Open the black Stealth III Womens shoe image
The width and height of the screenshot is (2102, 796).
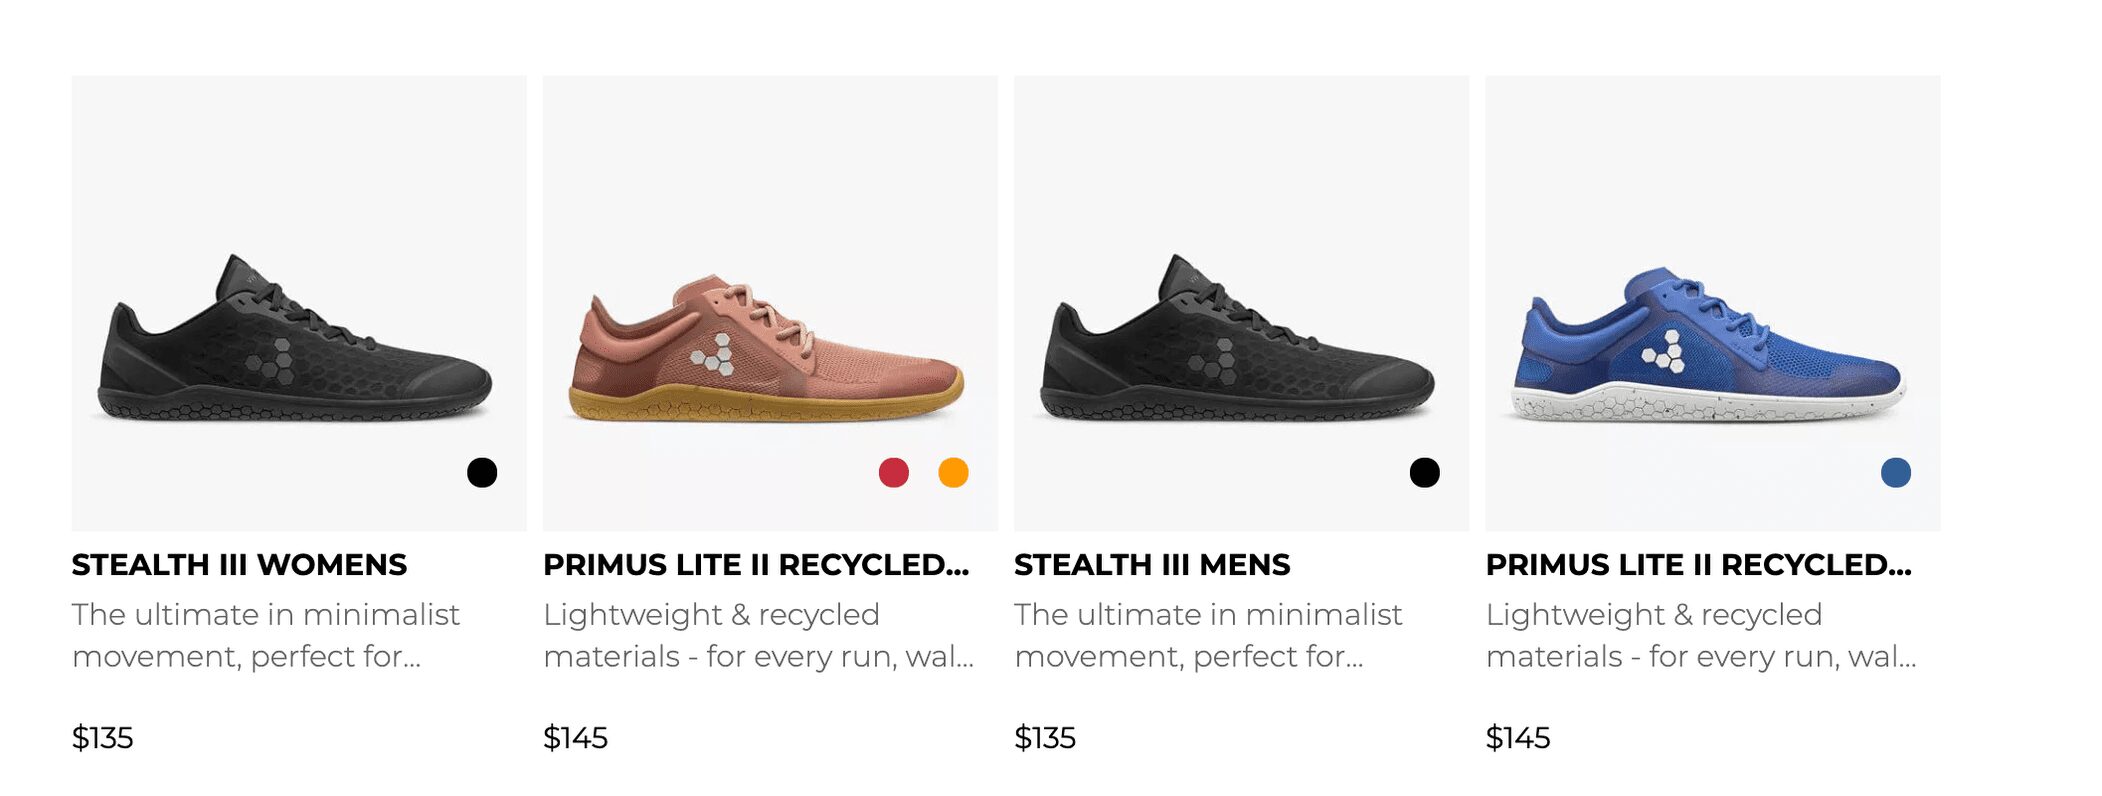298,303
